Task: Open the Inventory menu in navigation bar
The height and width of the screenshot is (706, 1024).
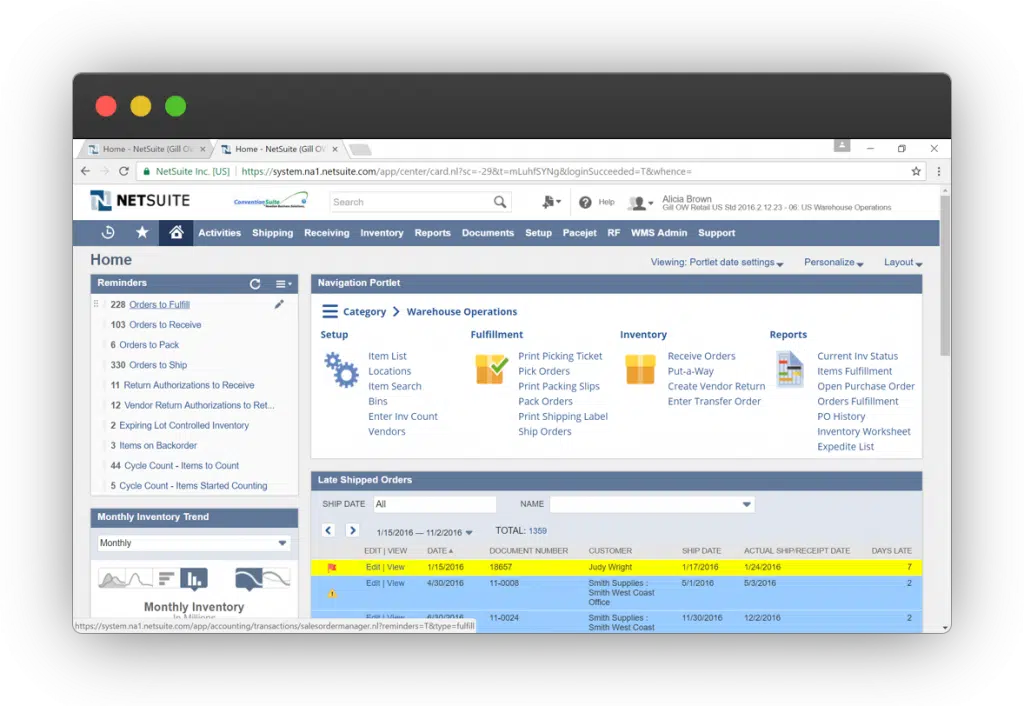Action: [x=382, y=233]
